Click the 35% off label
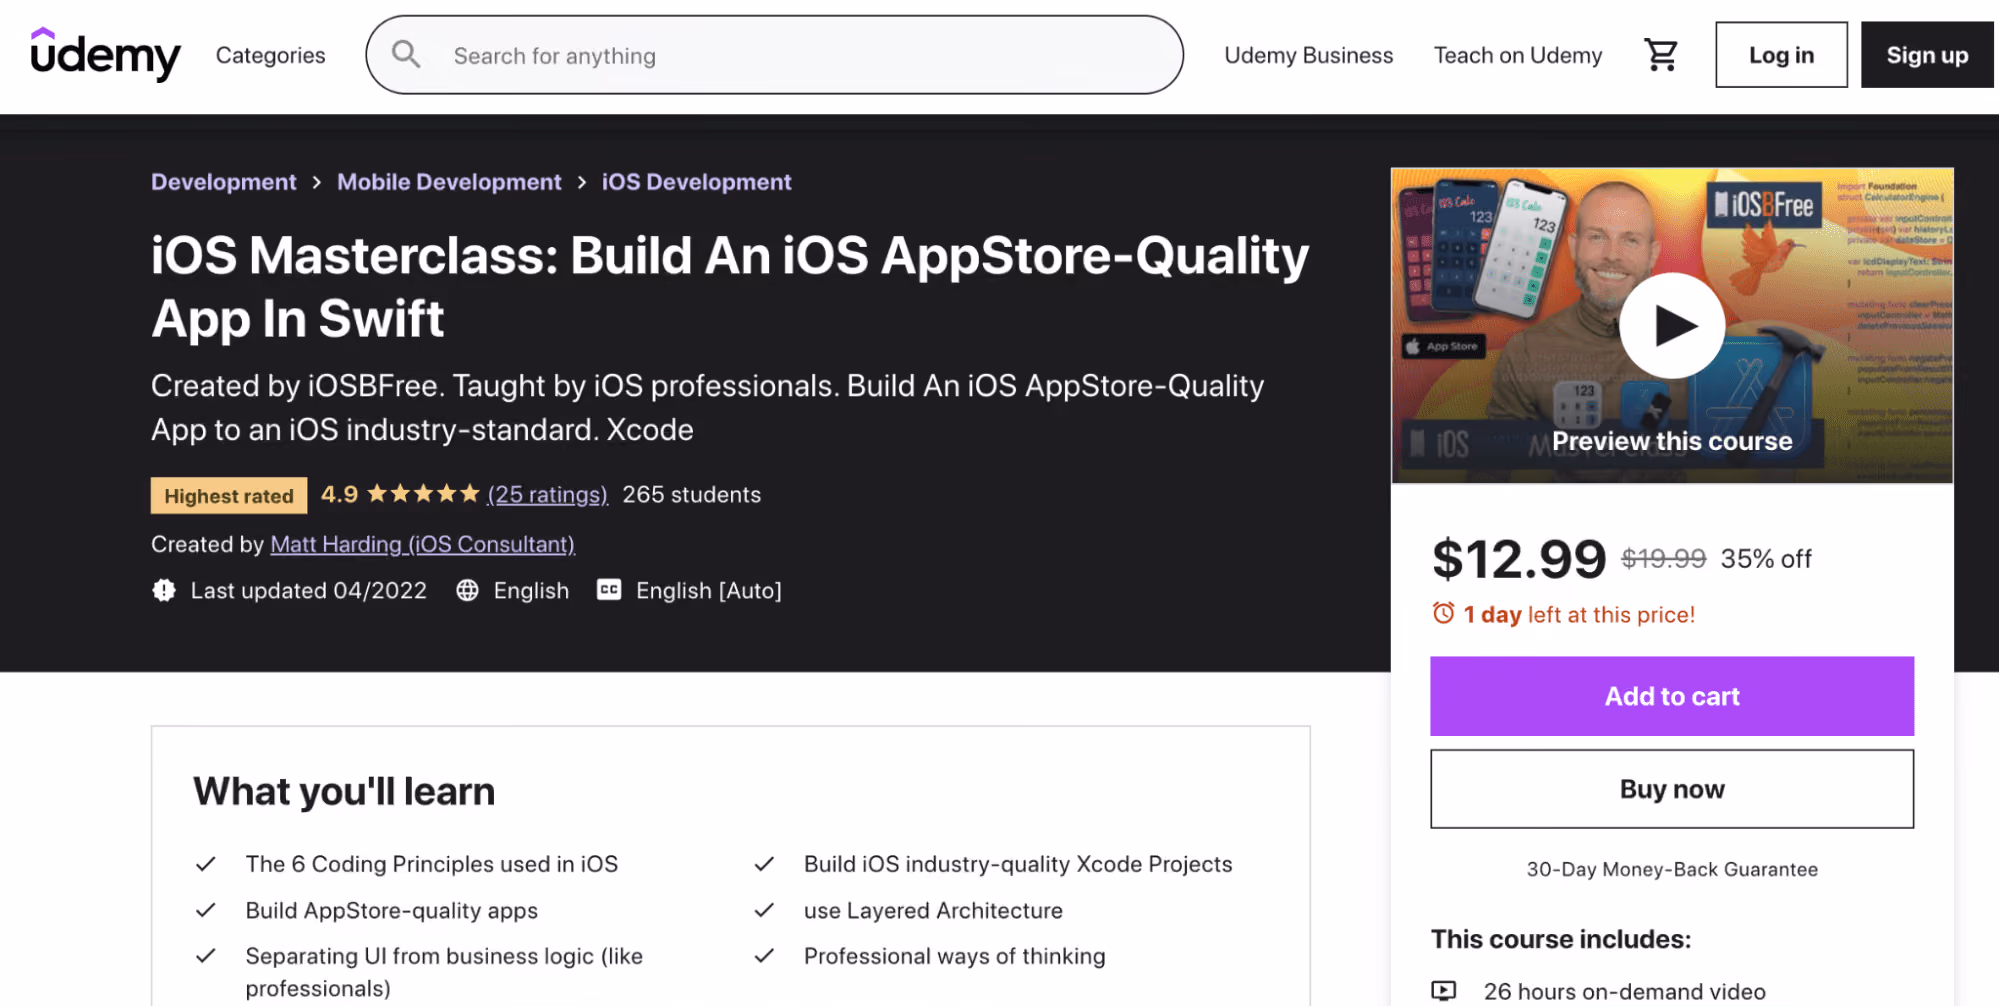Image resolution: width=1999 pixels, height=1007 pixels. tap(1766, 558)
